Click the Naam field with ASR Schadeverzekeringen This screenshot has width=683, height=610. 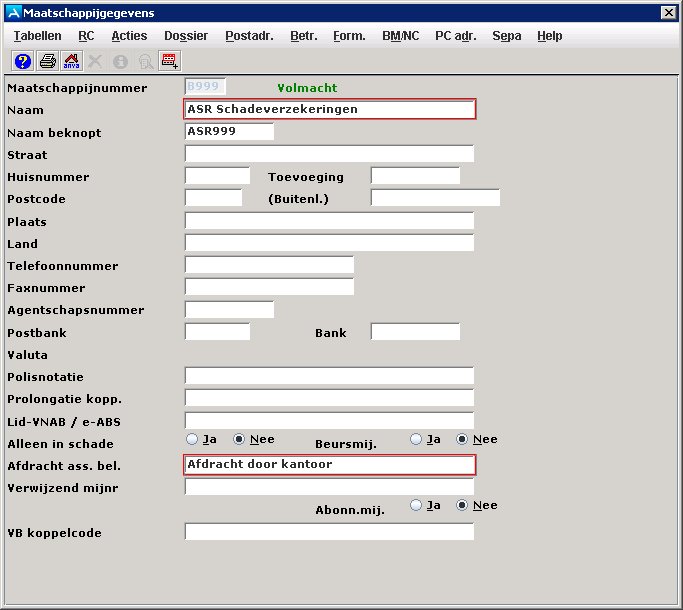330,109
